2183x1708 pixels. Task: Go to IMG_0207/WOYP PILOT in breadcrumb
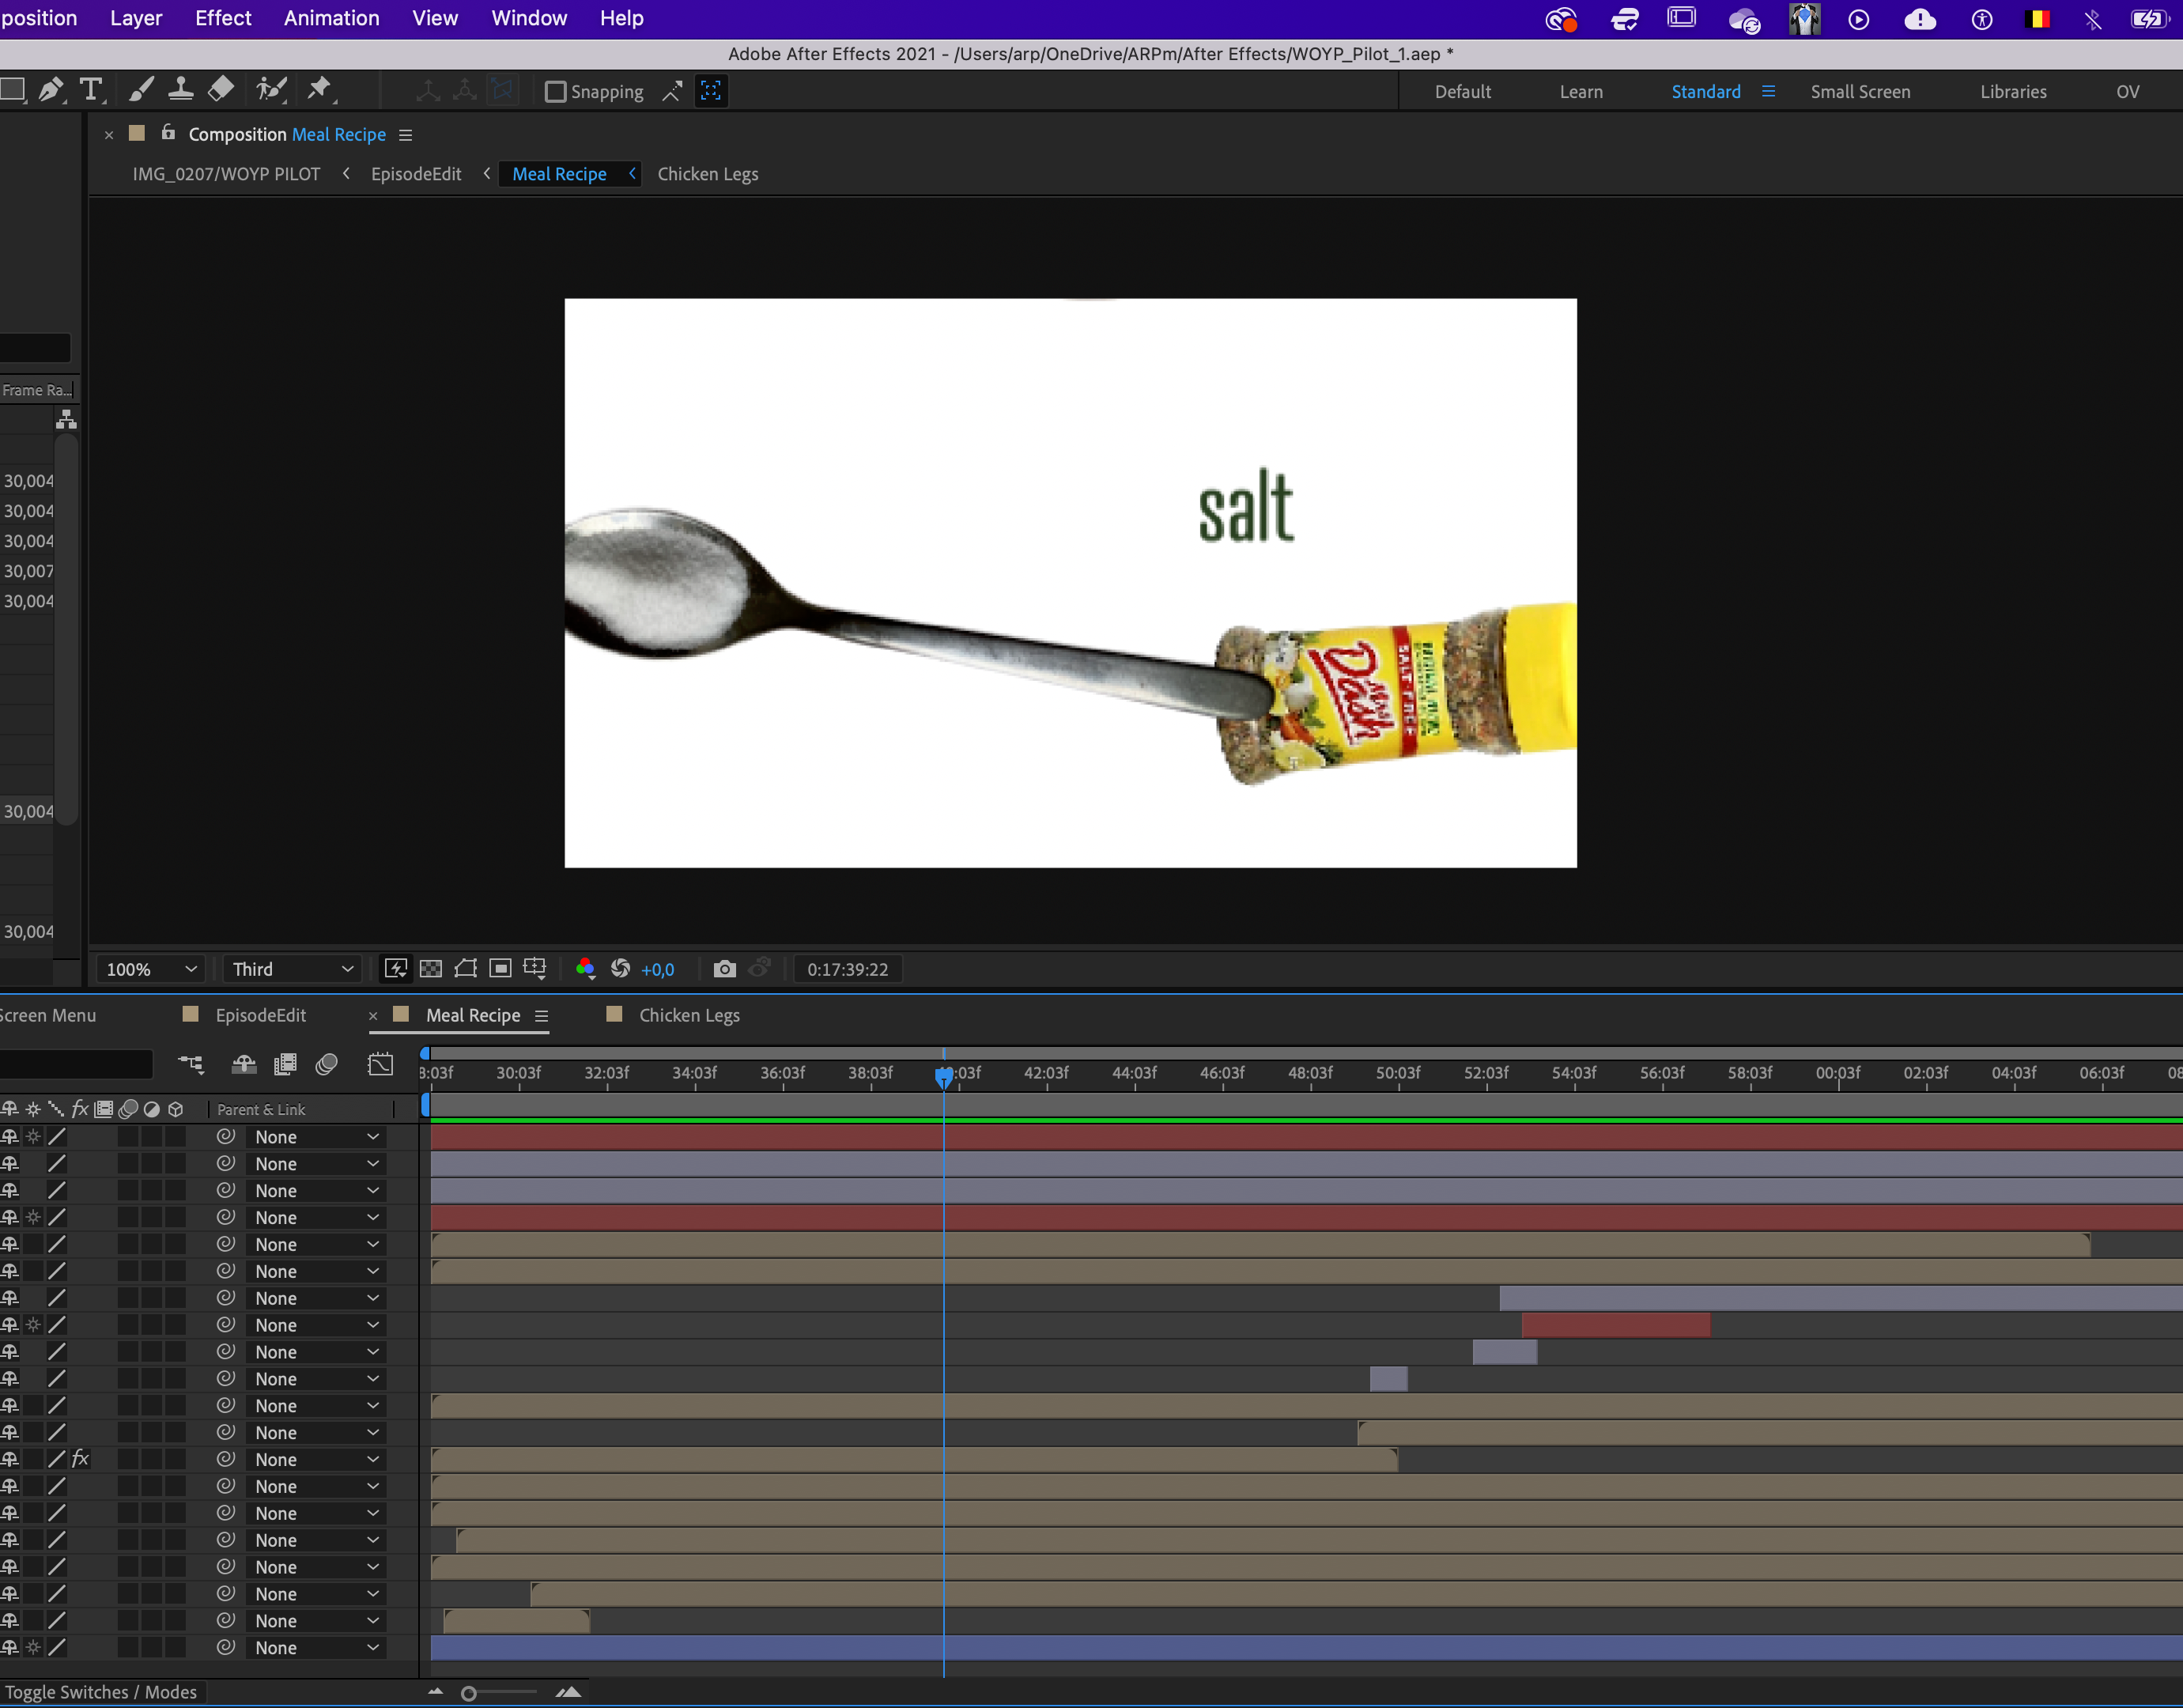pos(226,174)
